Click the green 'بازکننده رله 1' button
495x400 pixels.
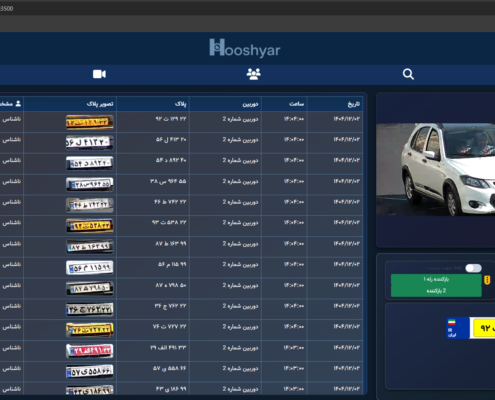(x=436, y=279)
